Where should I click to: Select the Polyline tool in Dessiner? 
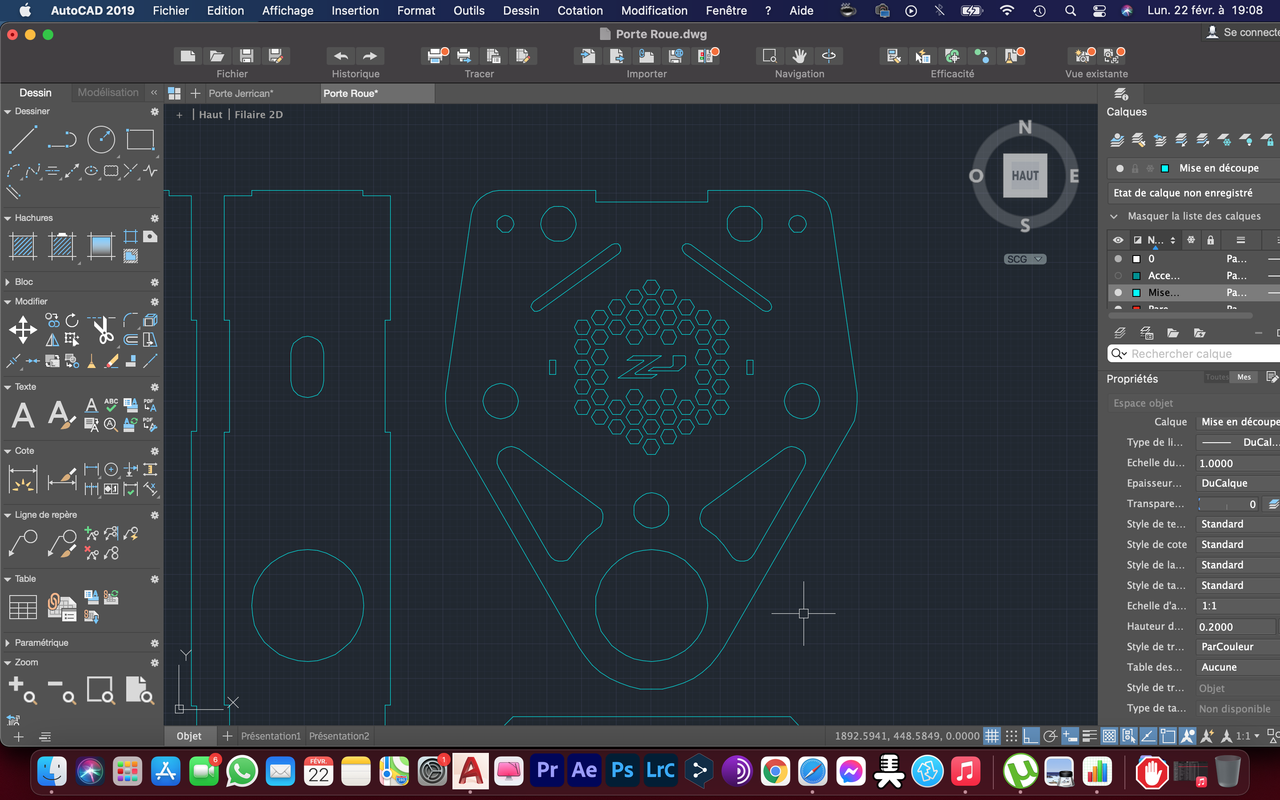62,139
